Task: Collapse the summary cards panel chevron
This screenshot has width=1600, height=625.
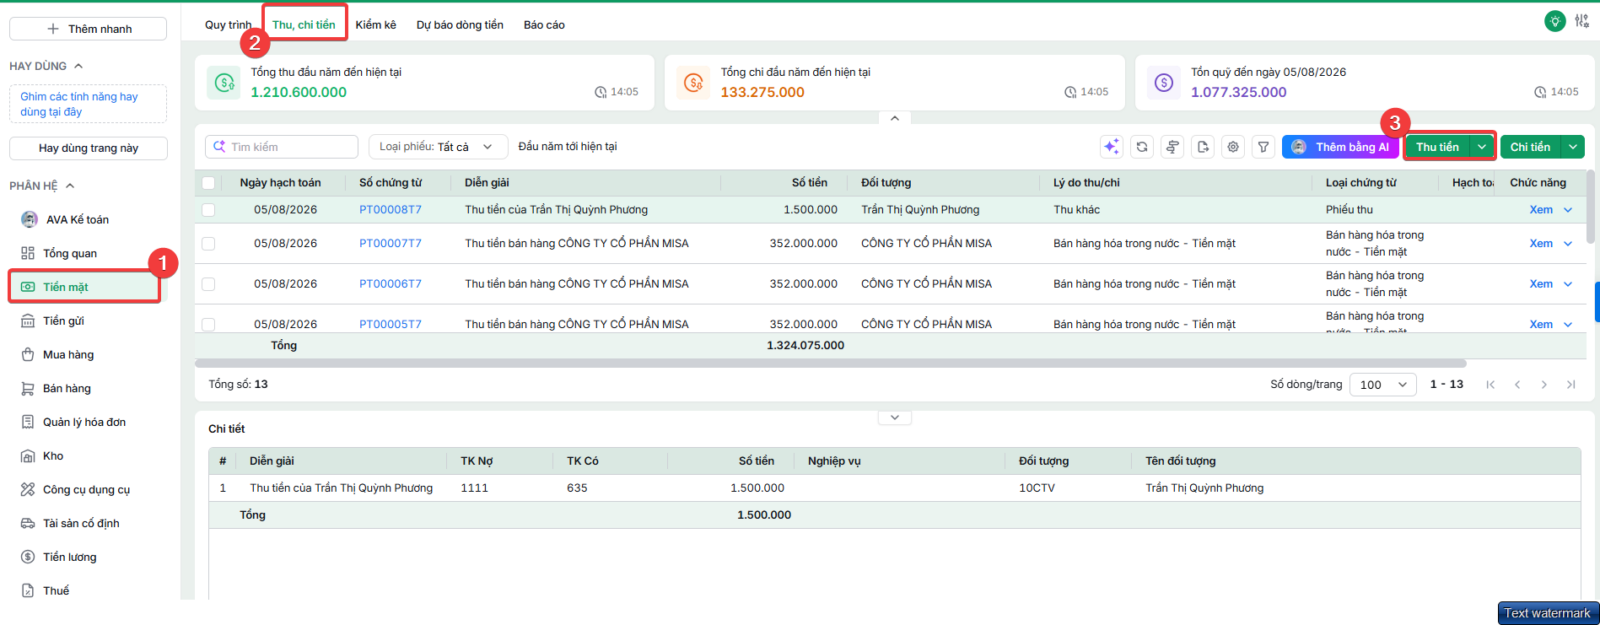Action: tap(895, 118)
